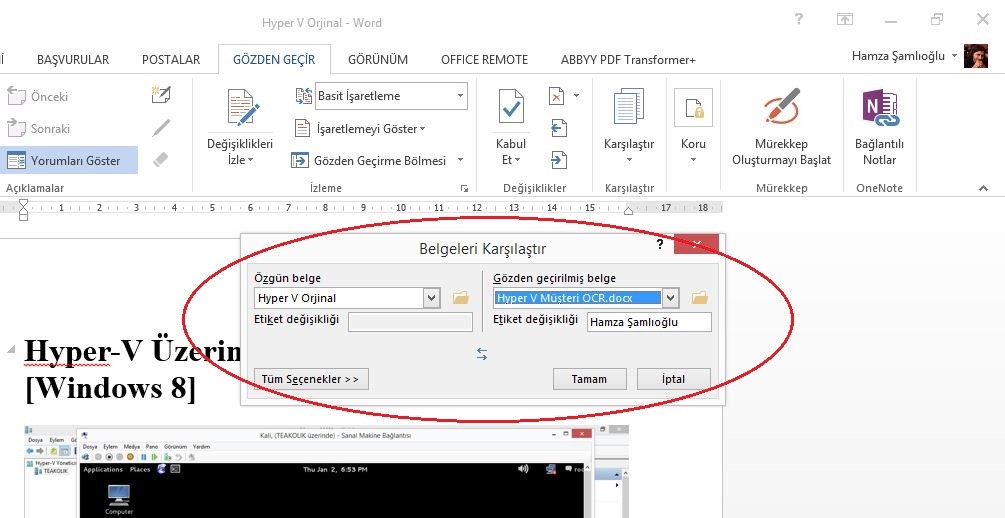This screenshot has width=1005, height=518.
Task: Collapse the ribbon with the chevron
Action: [x=983, y=188]
